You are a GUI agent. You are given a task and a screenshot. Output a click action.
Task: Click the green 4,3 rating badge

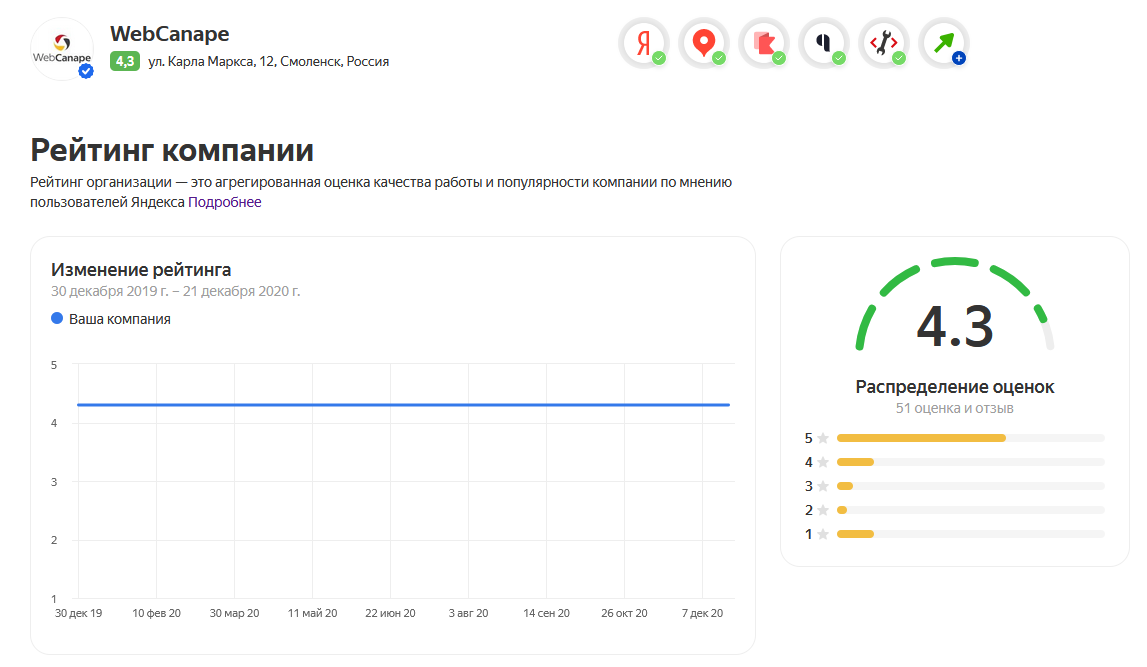(x=124, y=61)
